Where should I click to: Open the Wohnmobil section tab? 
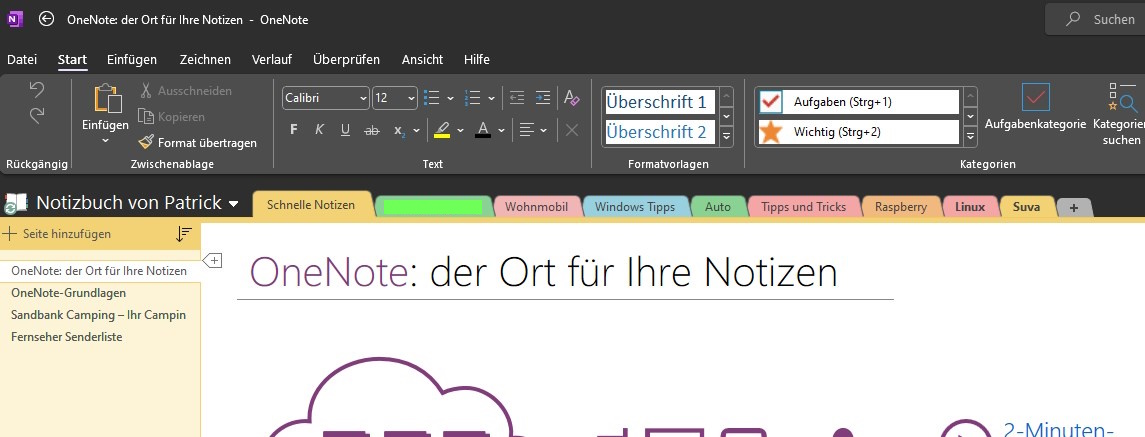tap(537, 207)
